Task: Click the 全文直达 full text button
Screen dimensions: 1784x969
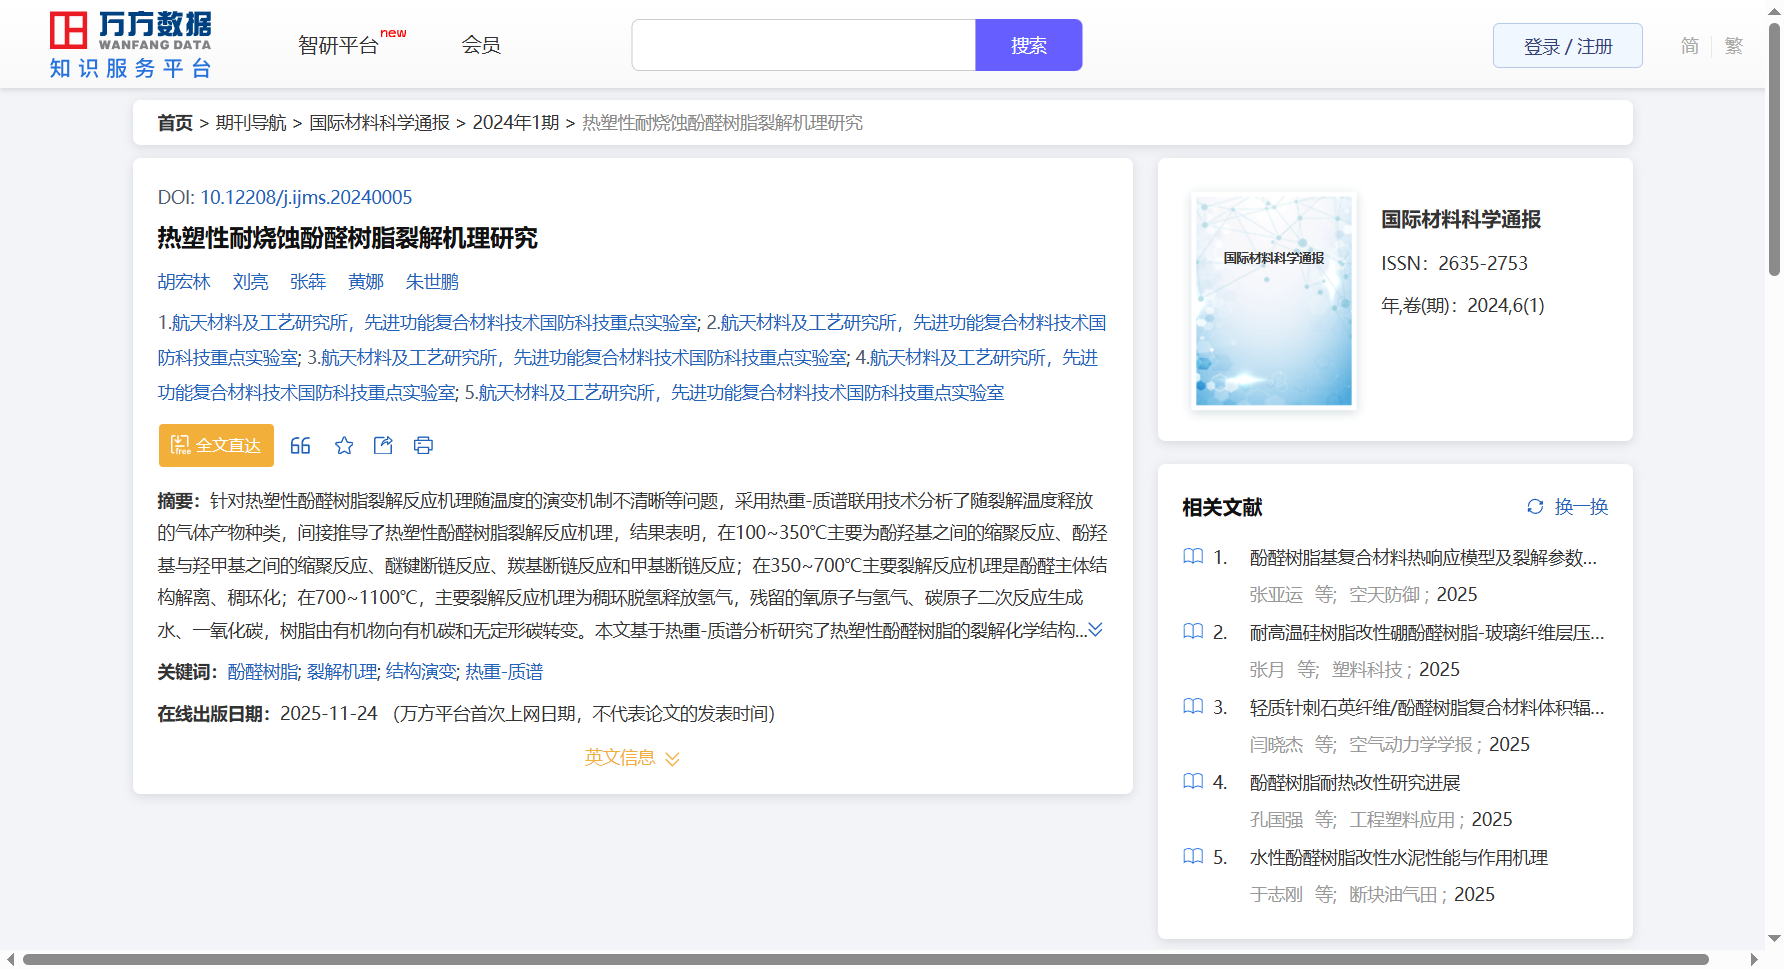Action: coord(216,446)
